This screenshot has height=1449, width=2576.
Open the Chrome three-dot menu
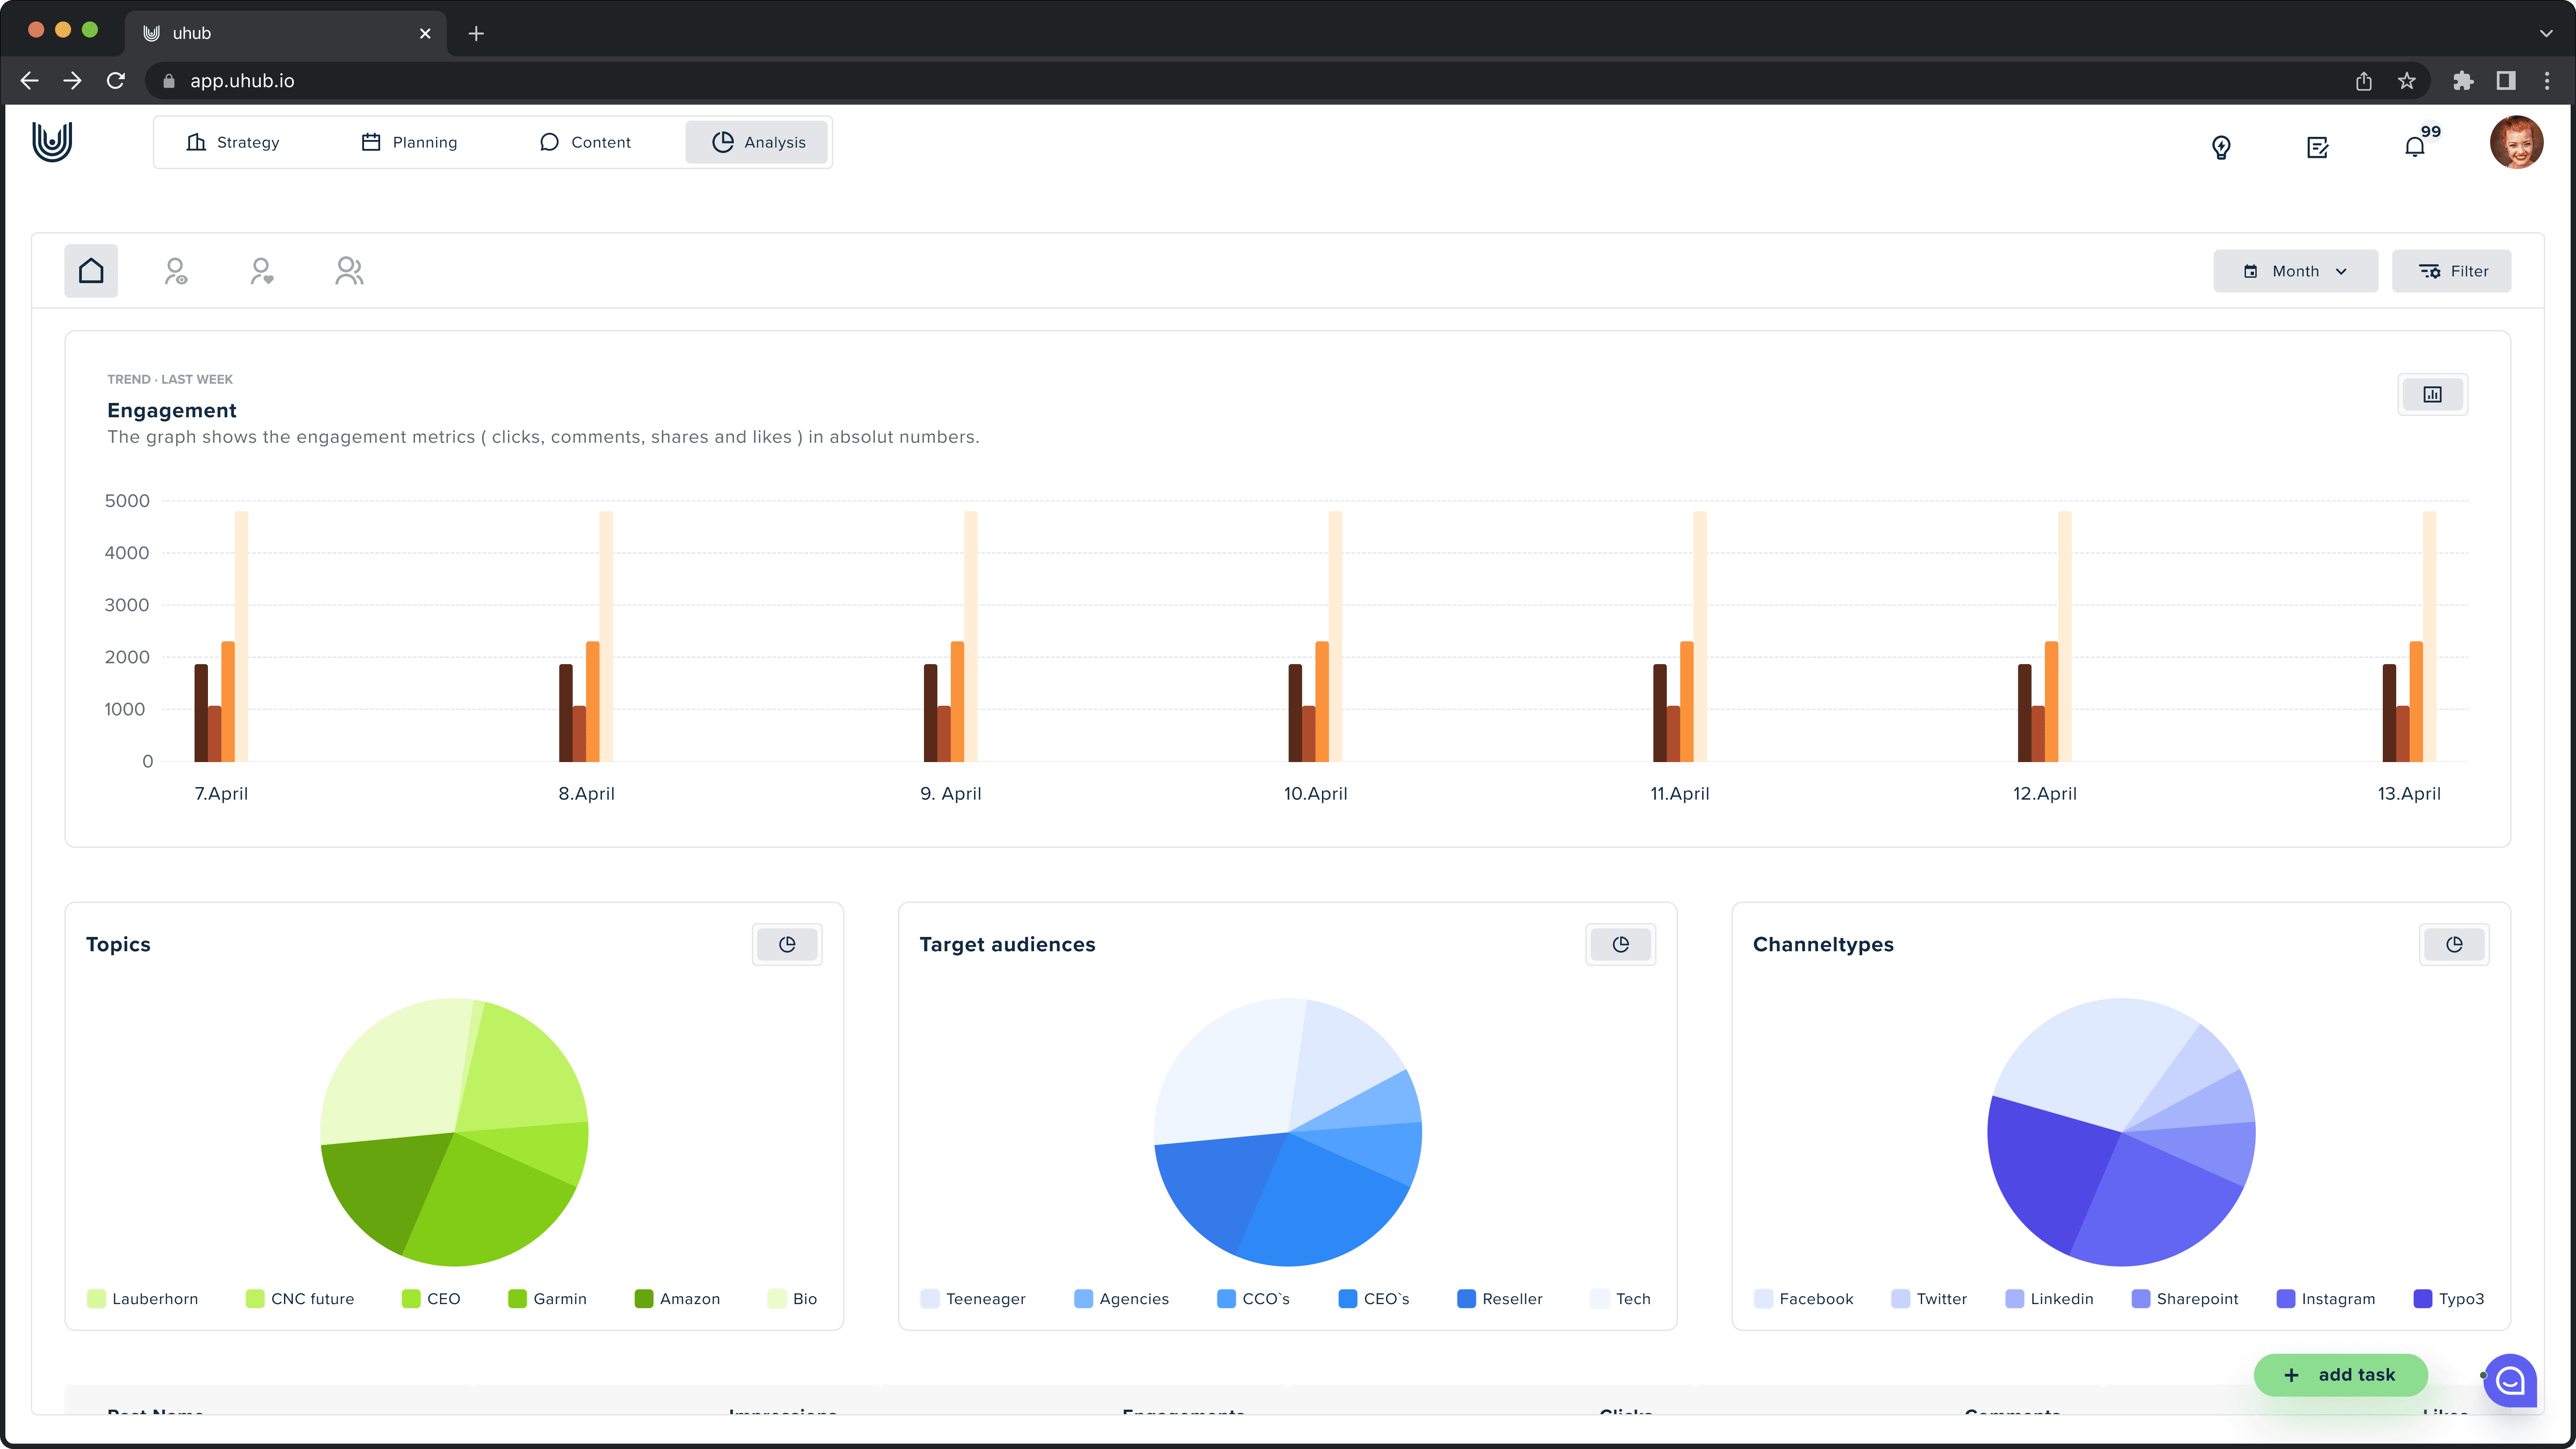pos(2547,81)
